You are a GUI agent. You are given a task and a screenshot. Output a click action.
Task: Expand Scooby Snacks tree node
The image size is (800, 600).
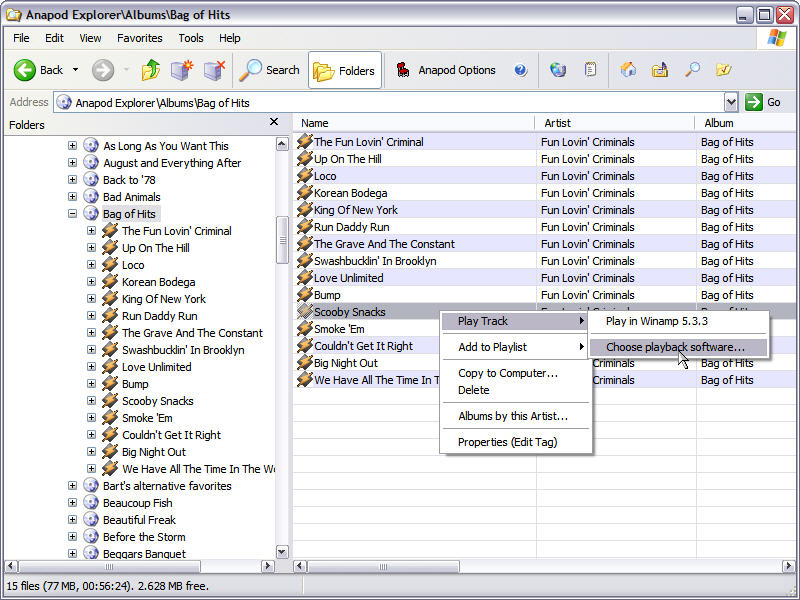[x=91, y=401]
